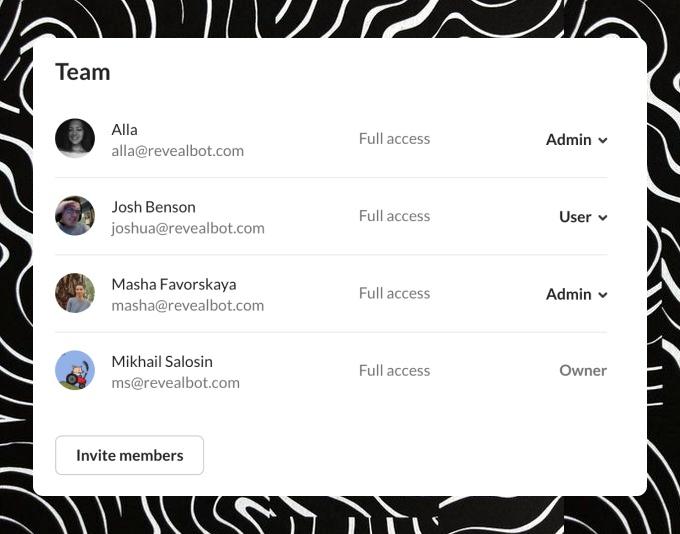Click the Team heading
This screenshot has width=680, height=534.
[x=83, y=72]
